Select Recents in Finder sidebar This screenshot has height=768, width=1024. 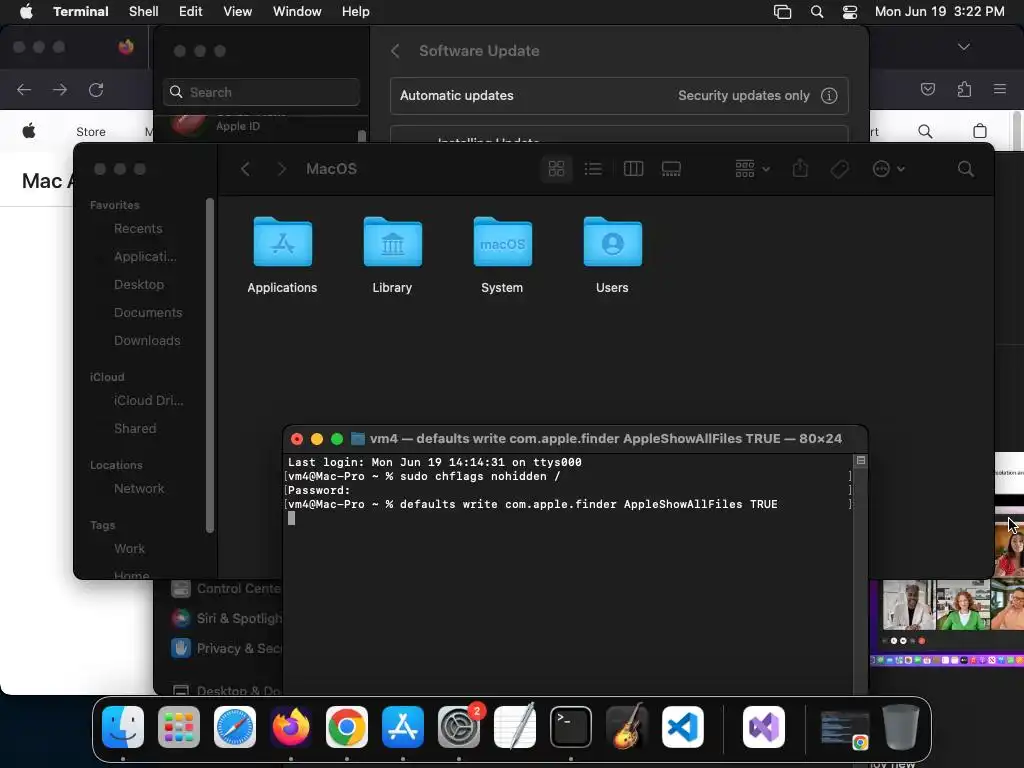138,229
